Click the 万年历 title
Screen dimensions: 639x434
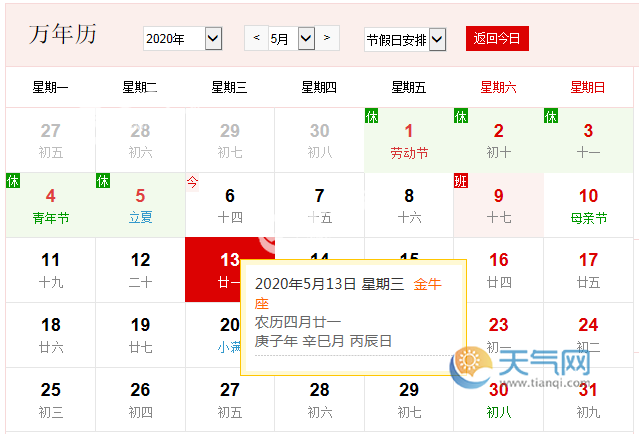(x=63, y=34)
